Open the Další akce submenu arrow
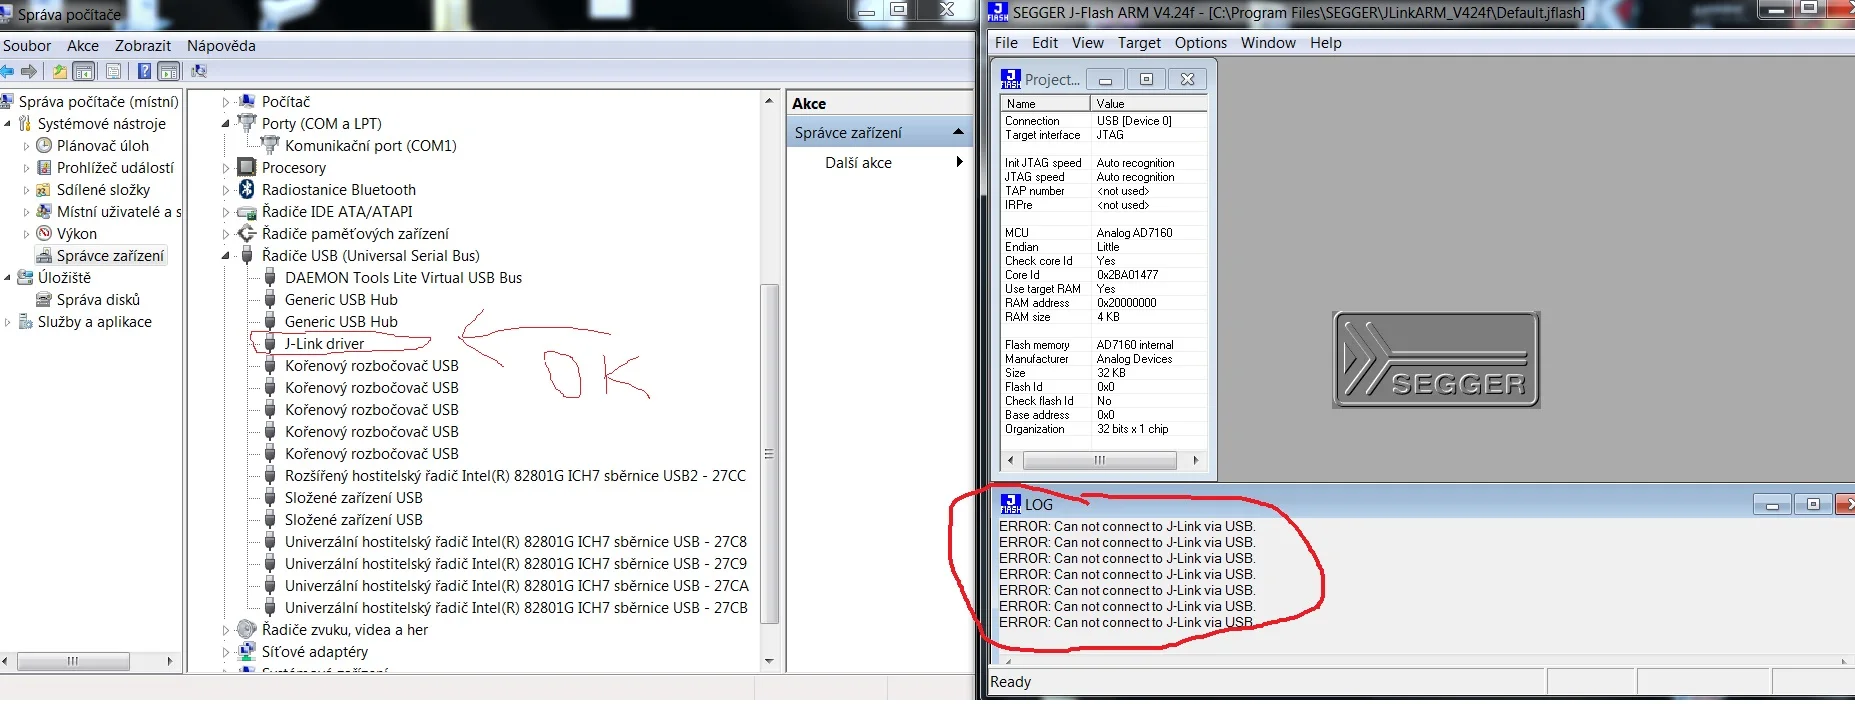The image size is (1855, 704). click(x=959, y=162)
